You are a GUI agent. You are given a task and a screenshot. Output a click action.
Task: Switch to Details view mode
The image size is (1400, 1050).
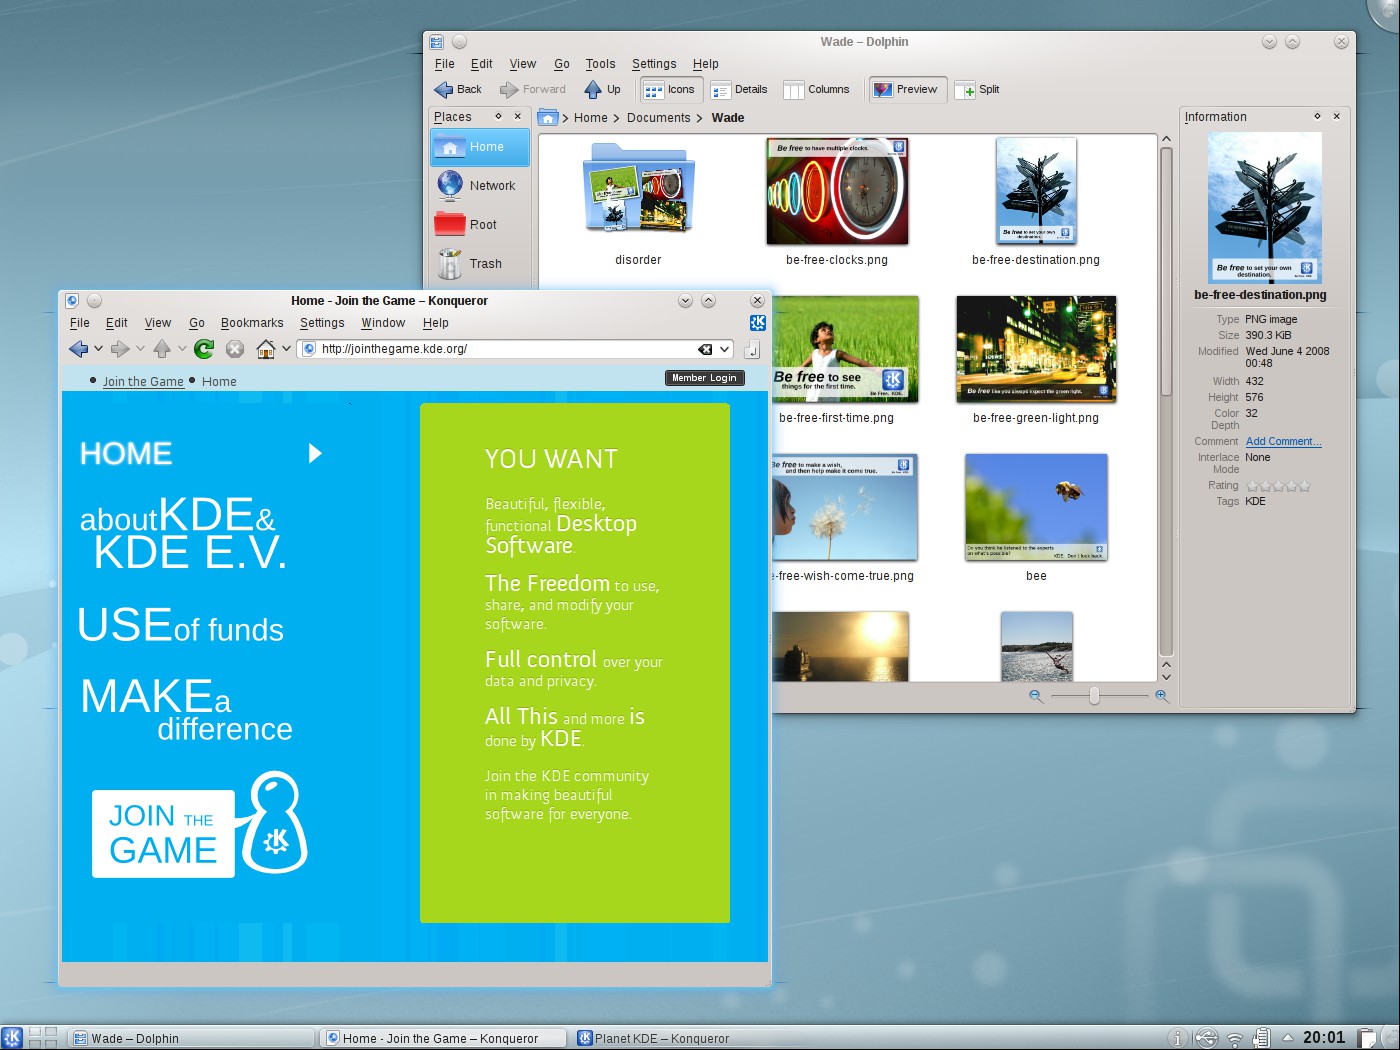pos(739,89)
